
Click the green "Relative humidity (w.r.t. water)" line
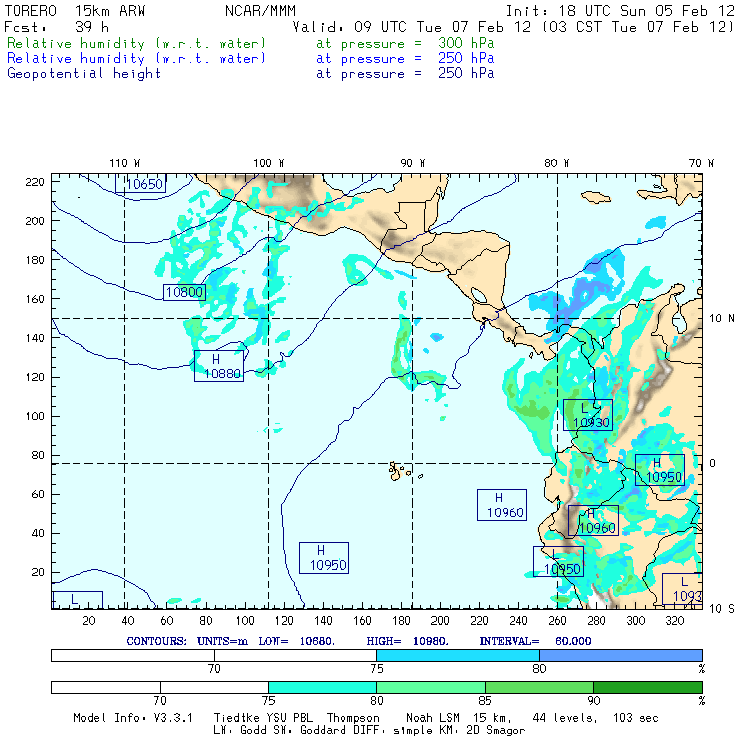pos(136,43)
